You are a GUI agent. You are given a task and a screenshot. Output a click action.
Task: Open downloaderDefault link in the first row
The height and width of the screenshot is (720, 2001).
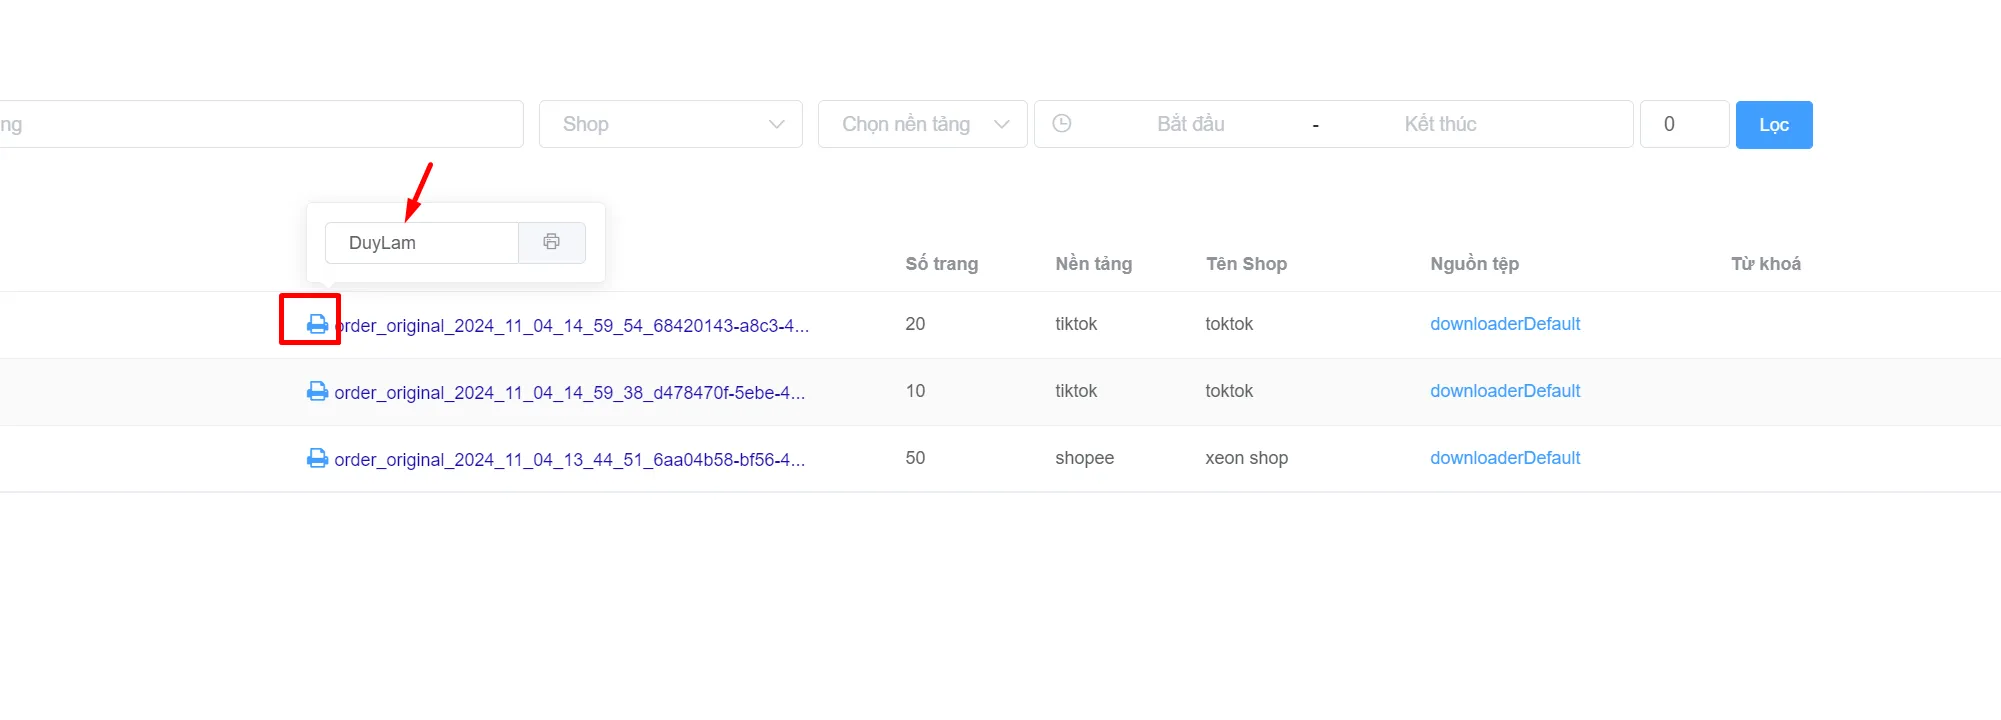(x=1505, y=324)
